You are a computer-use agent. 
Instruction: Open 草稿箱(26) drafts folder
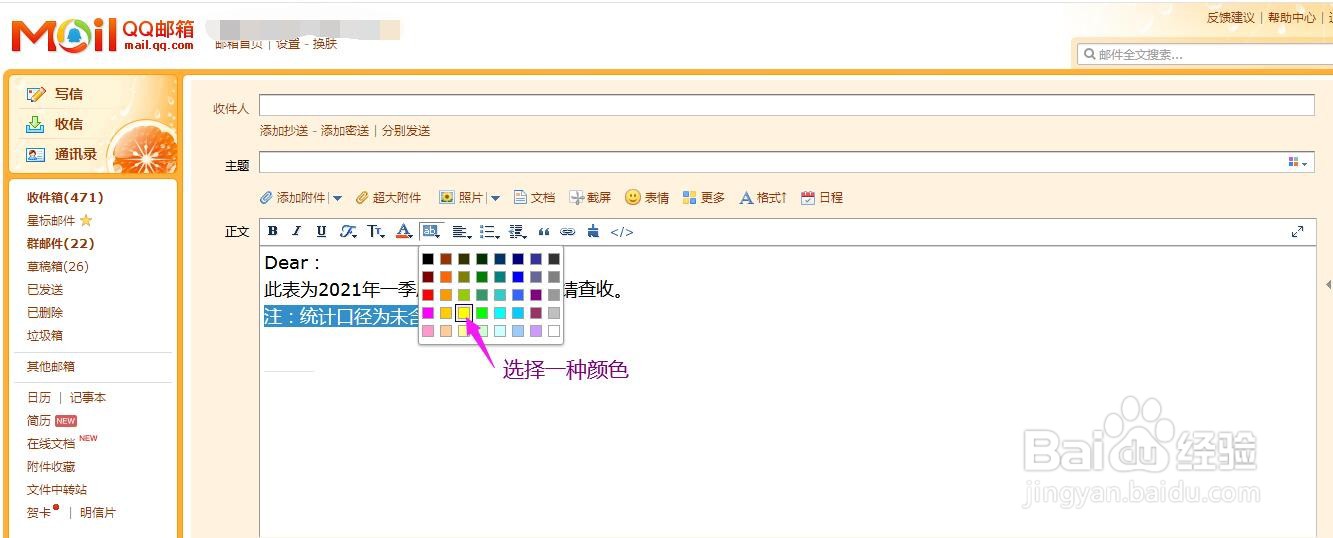pos(58,266)
